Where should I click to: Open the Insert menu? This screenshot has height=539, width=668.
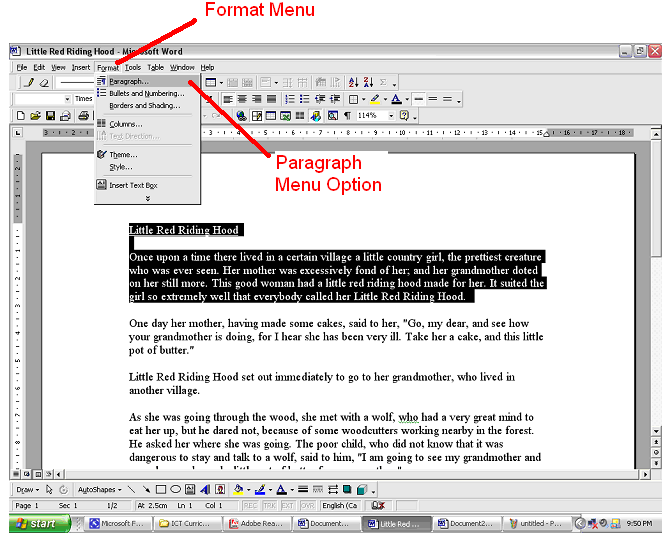[81, 67]
